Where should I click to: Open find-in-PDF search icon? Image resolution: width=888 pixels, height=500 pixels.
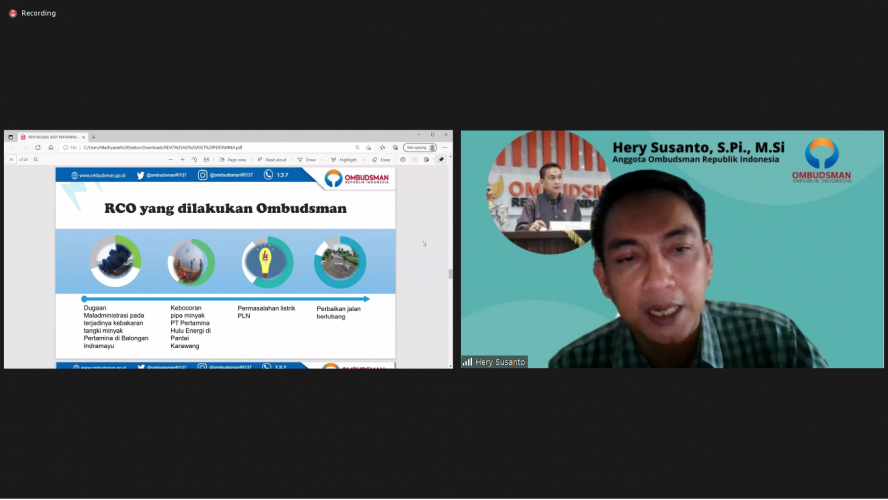point(36,159)
